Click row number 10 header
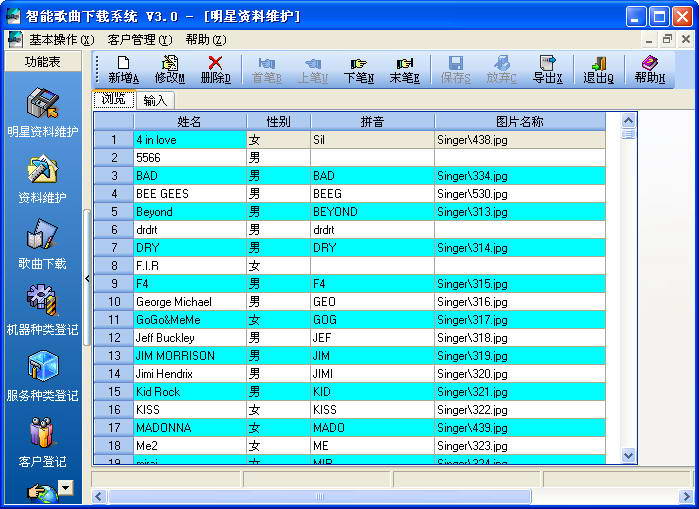The height and width of the screenshot is (509, 699). pyautogui.click(x=114, y=302)
